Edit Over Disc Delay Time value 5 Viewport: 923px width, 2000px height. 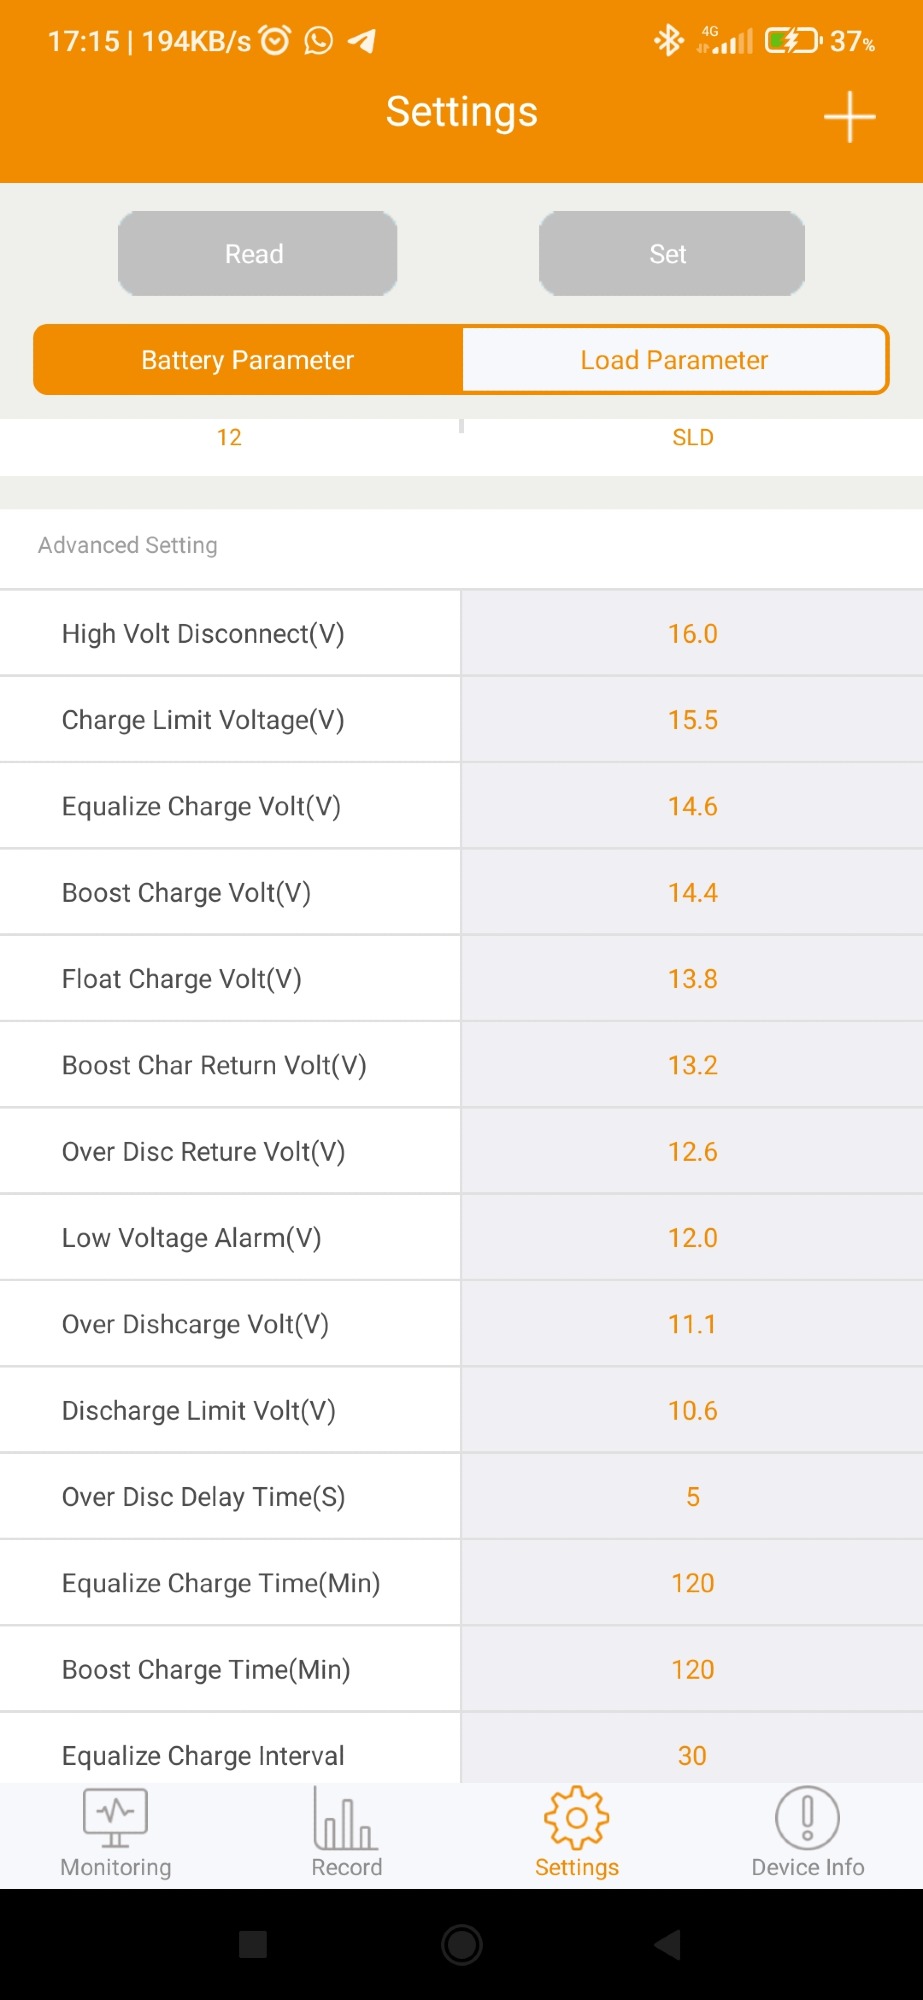point(692,1497)
